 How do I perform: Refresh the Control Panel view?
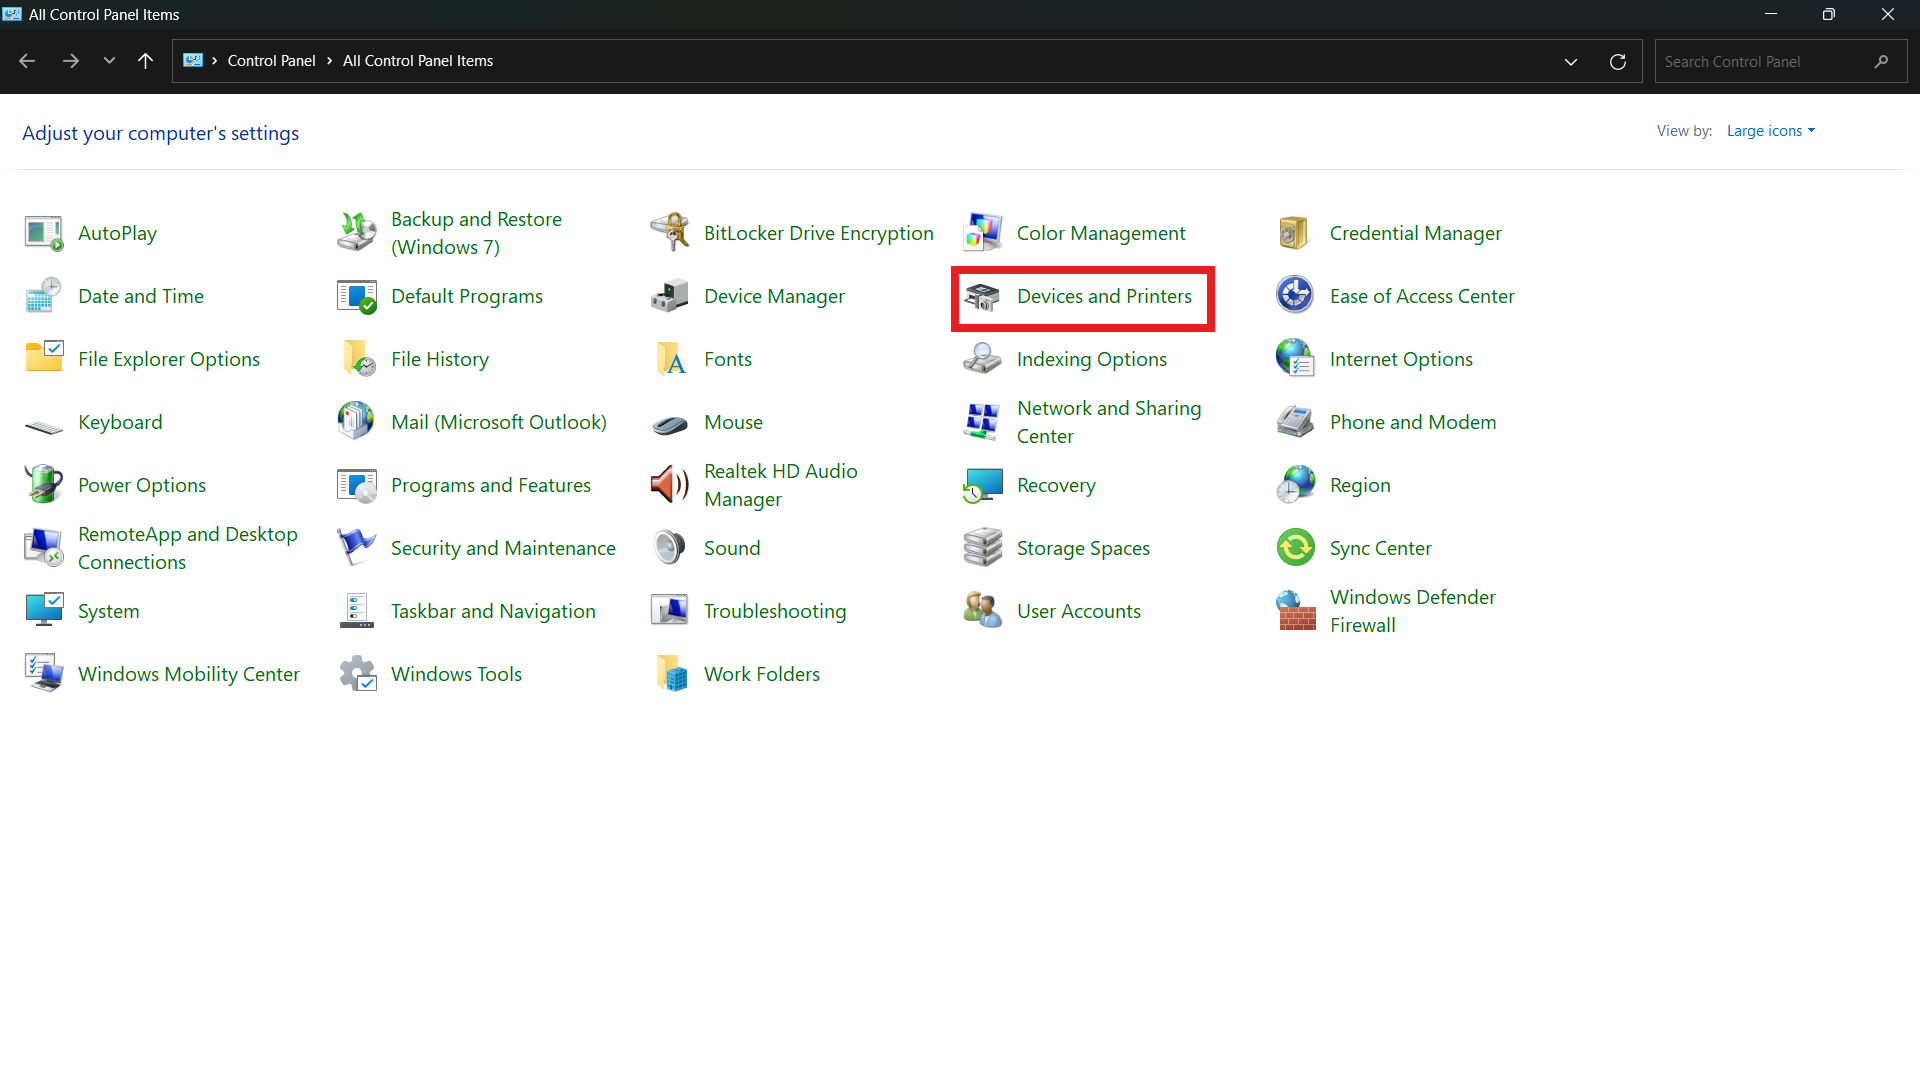click(x=1617, y=61)
